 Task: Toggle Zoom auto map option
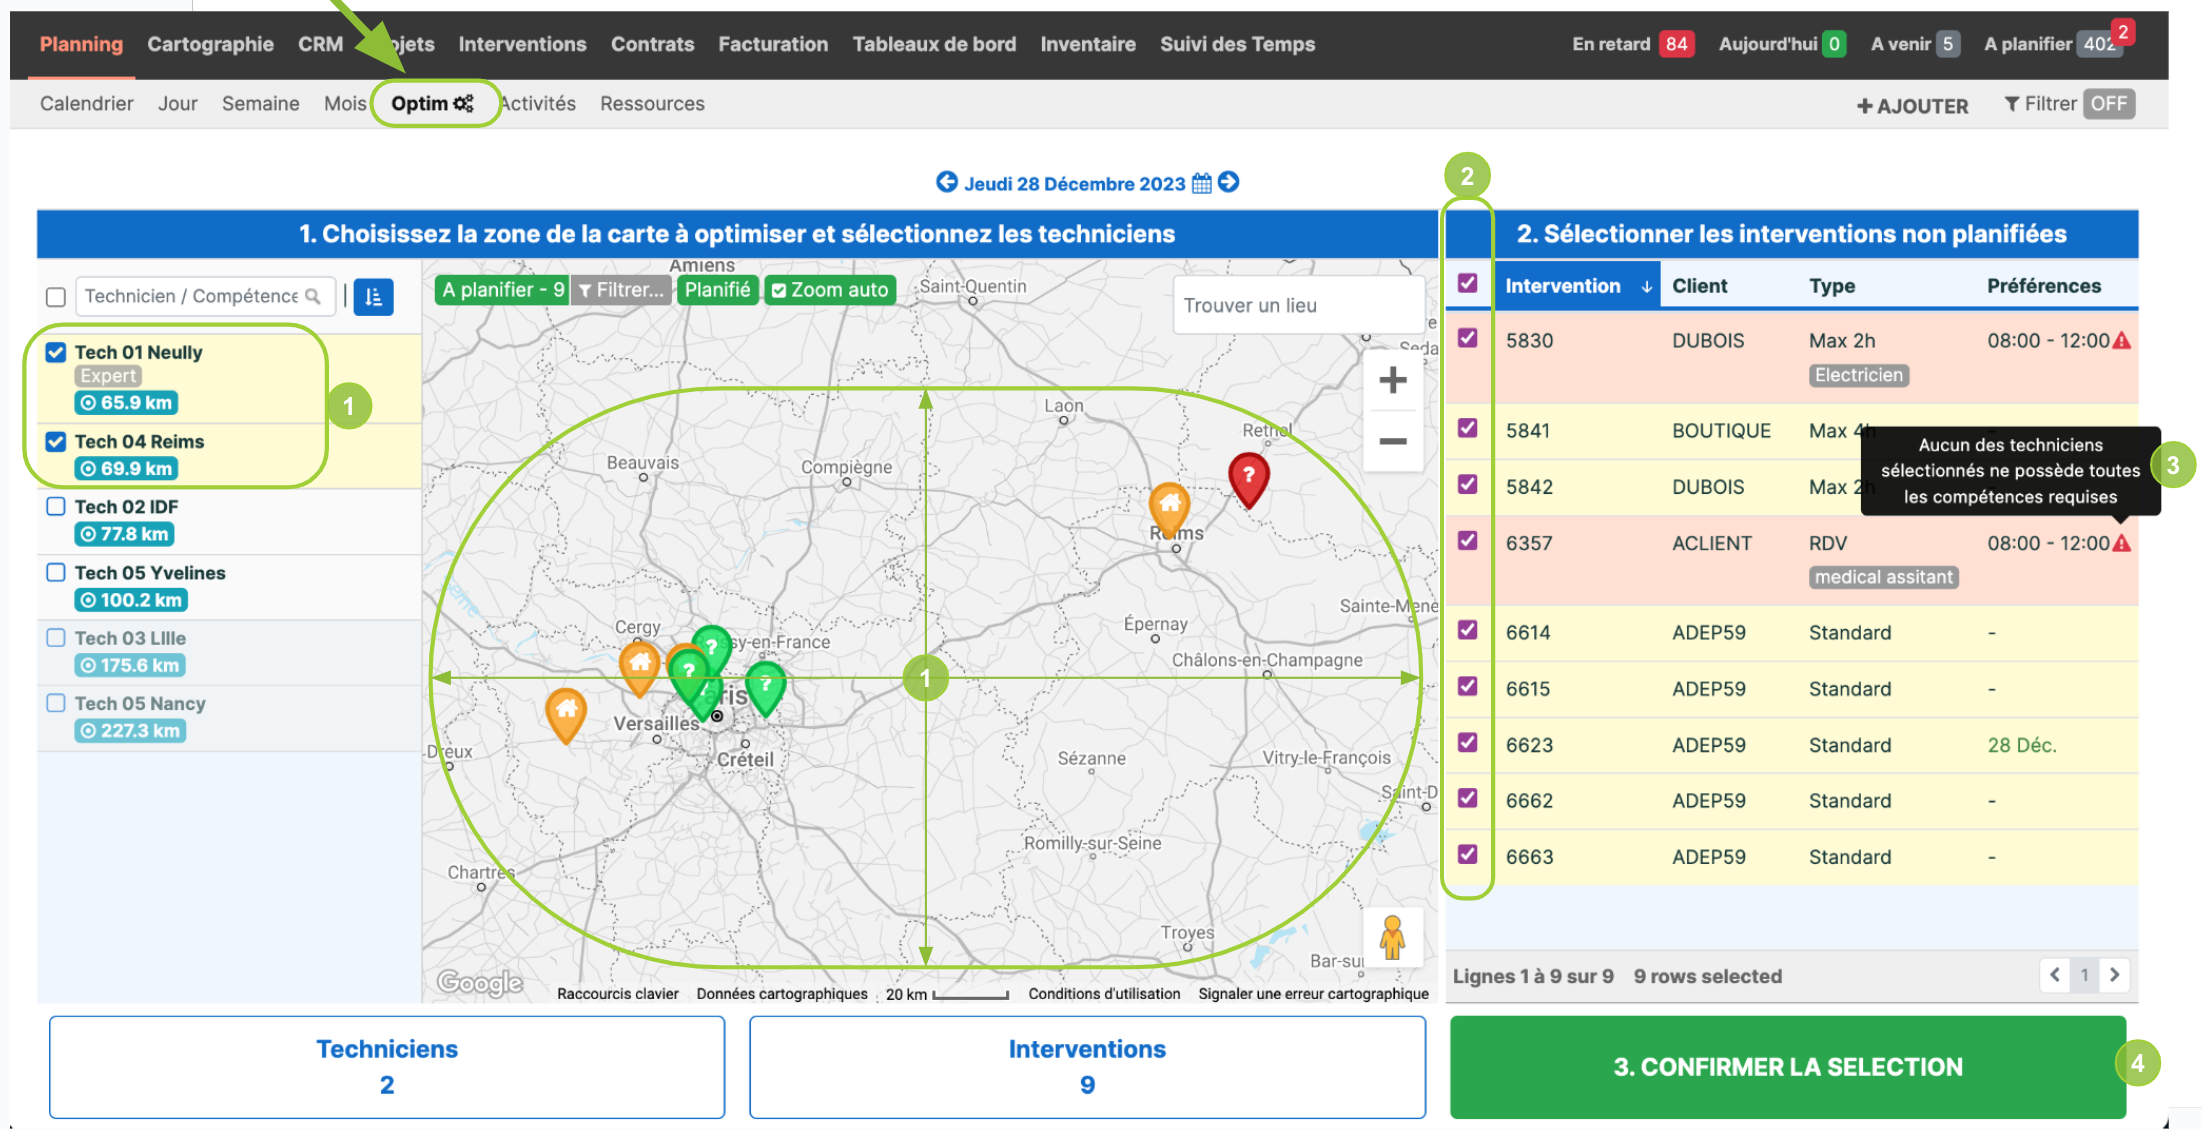830,290
